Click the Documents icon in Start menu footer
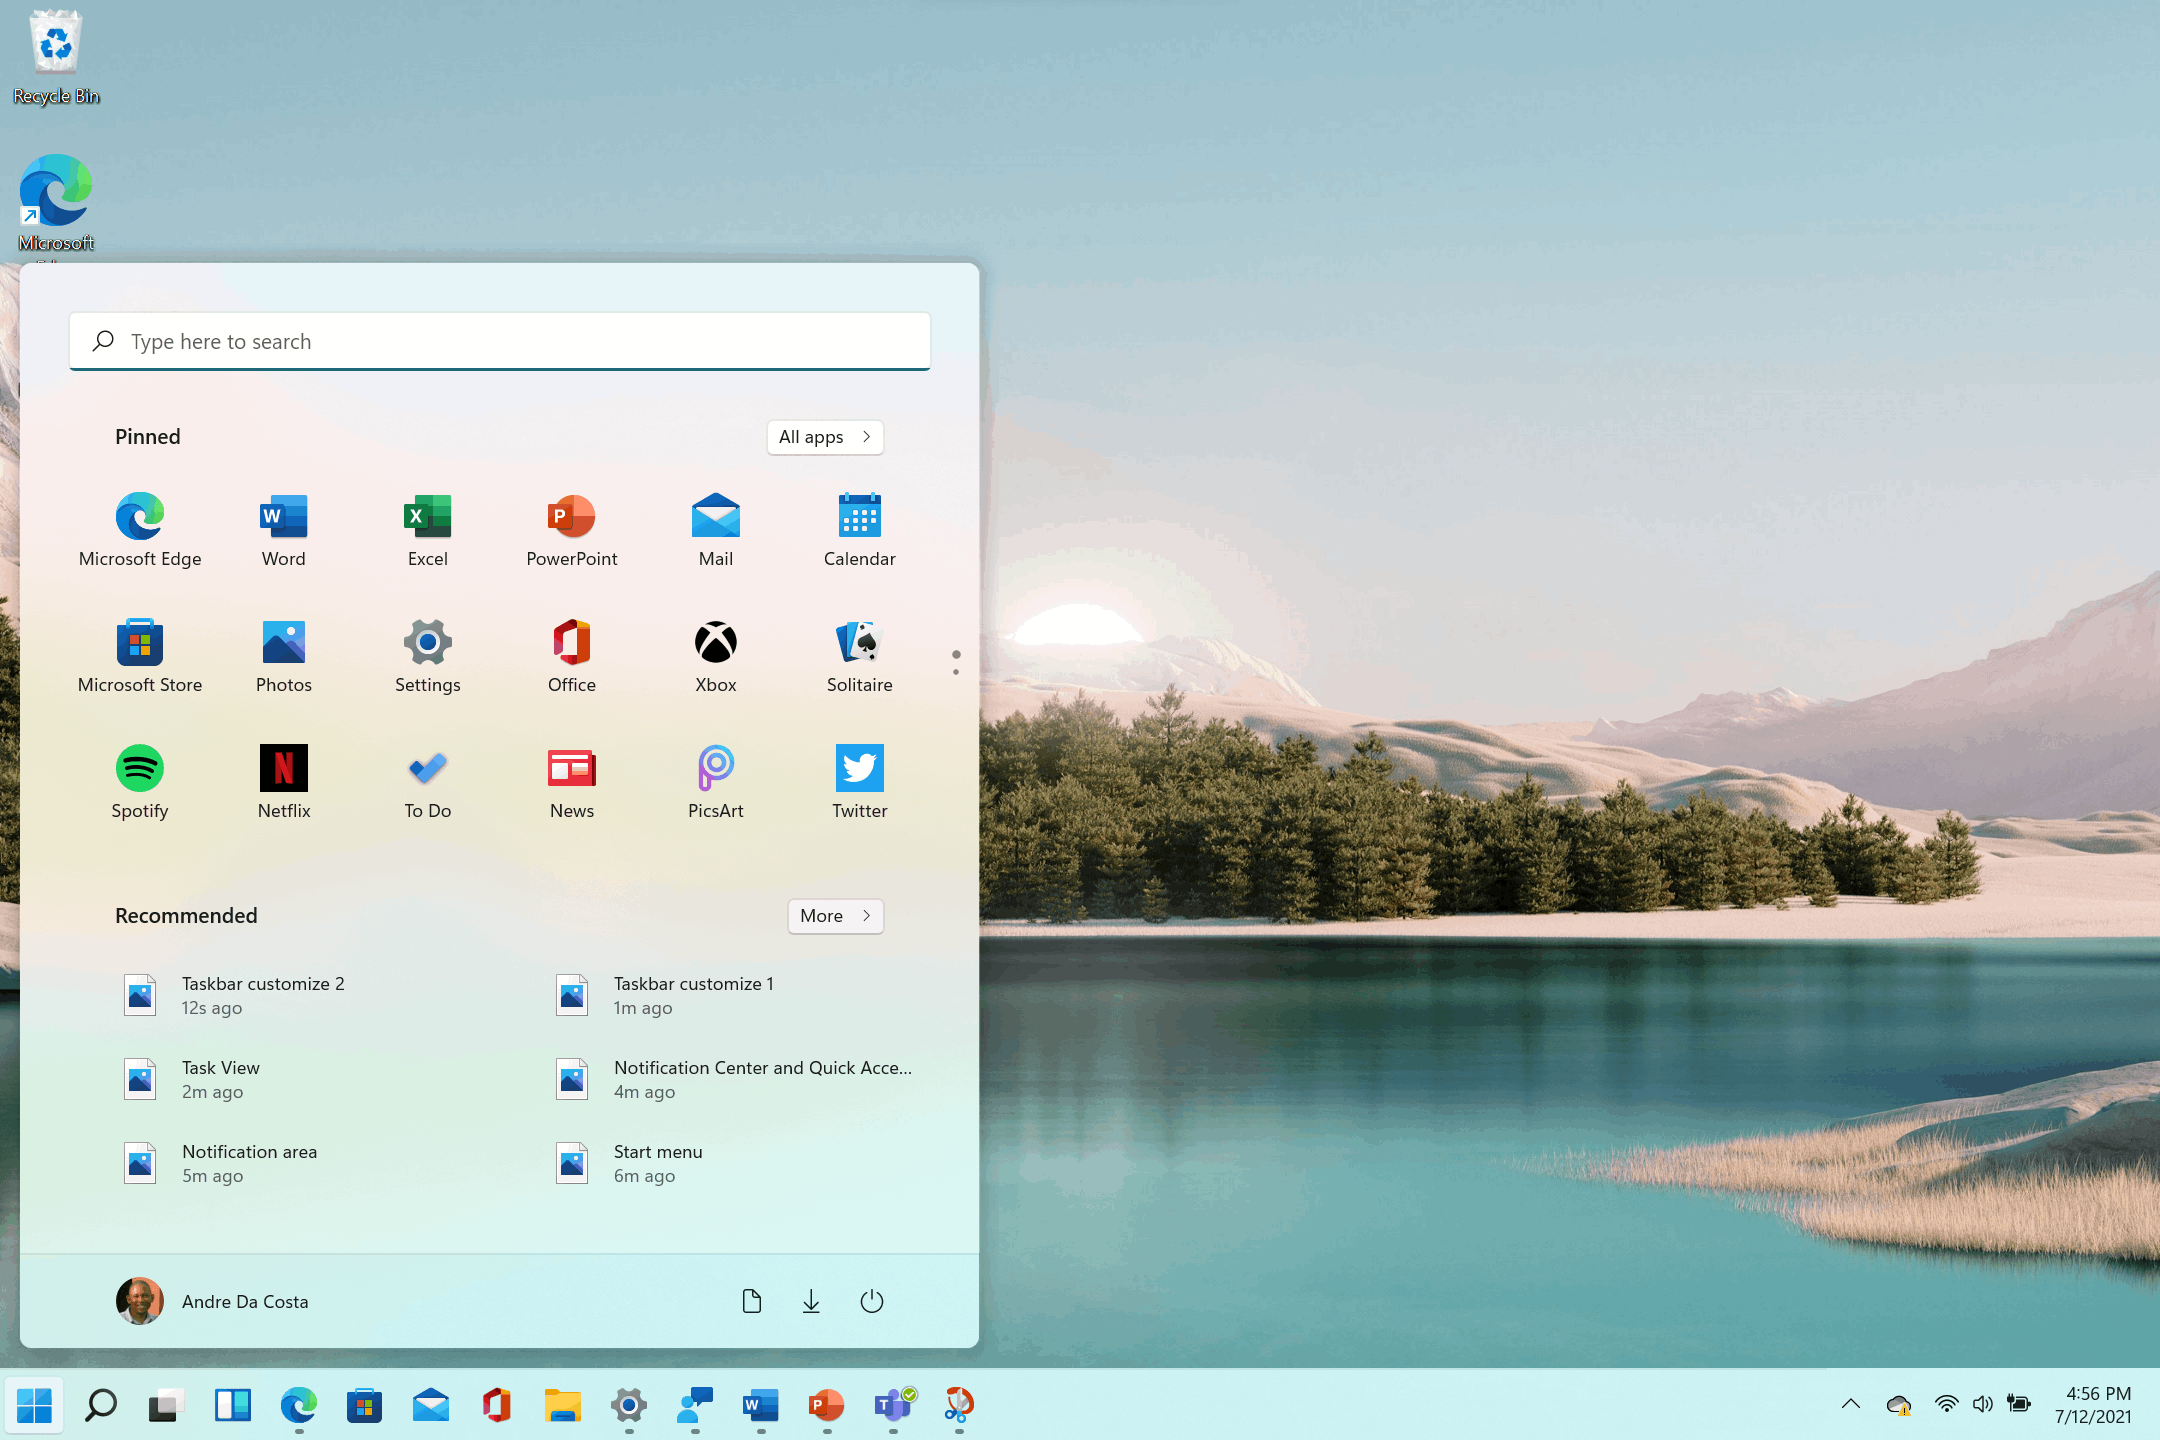The height and width of the screenshot is (1440, 2160). click(x=751, y=1300)
